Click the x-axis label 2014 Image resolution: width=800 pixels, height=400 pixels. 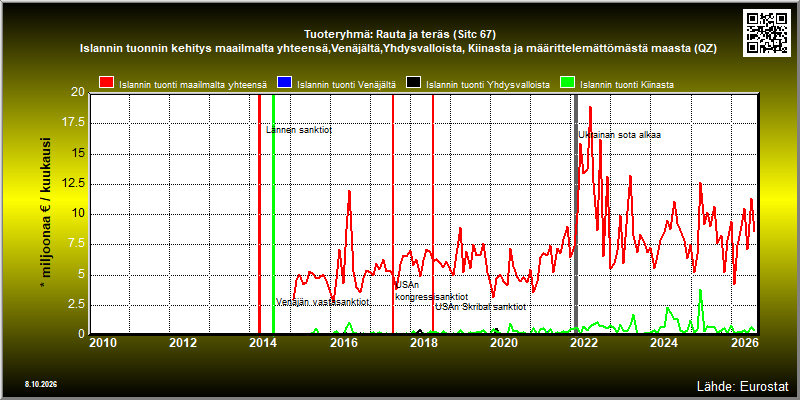pyautogui.click(x=263, y=342)
